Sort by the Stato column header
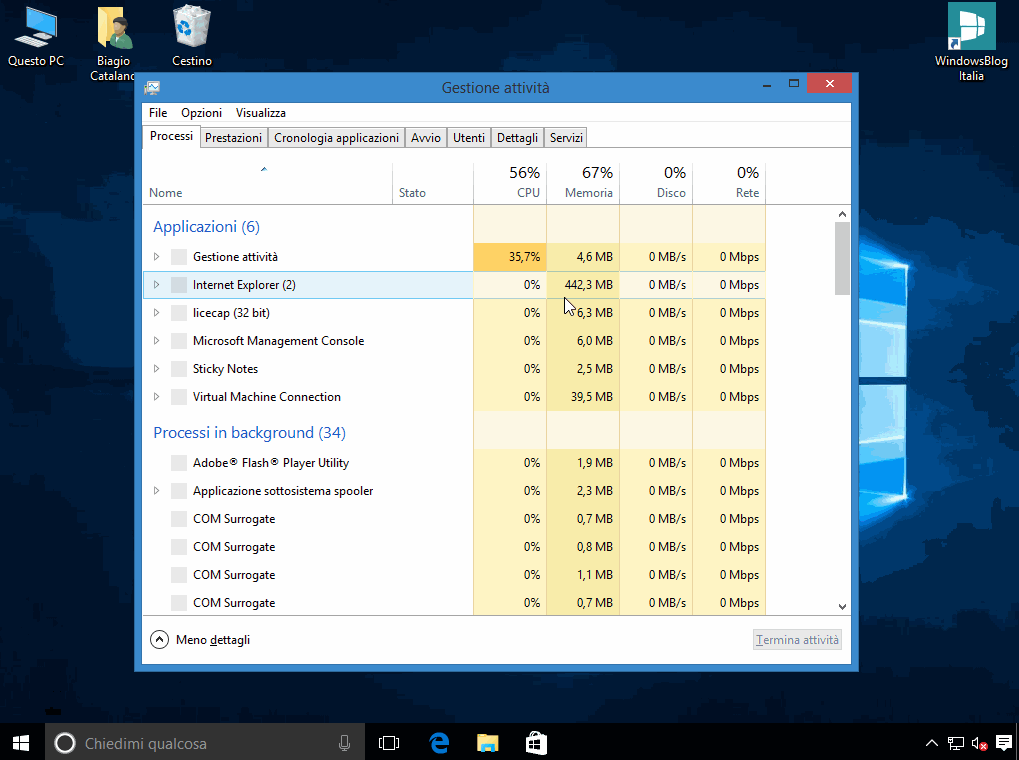1019x760 pixels. 432,183
